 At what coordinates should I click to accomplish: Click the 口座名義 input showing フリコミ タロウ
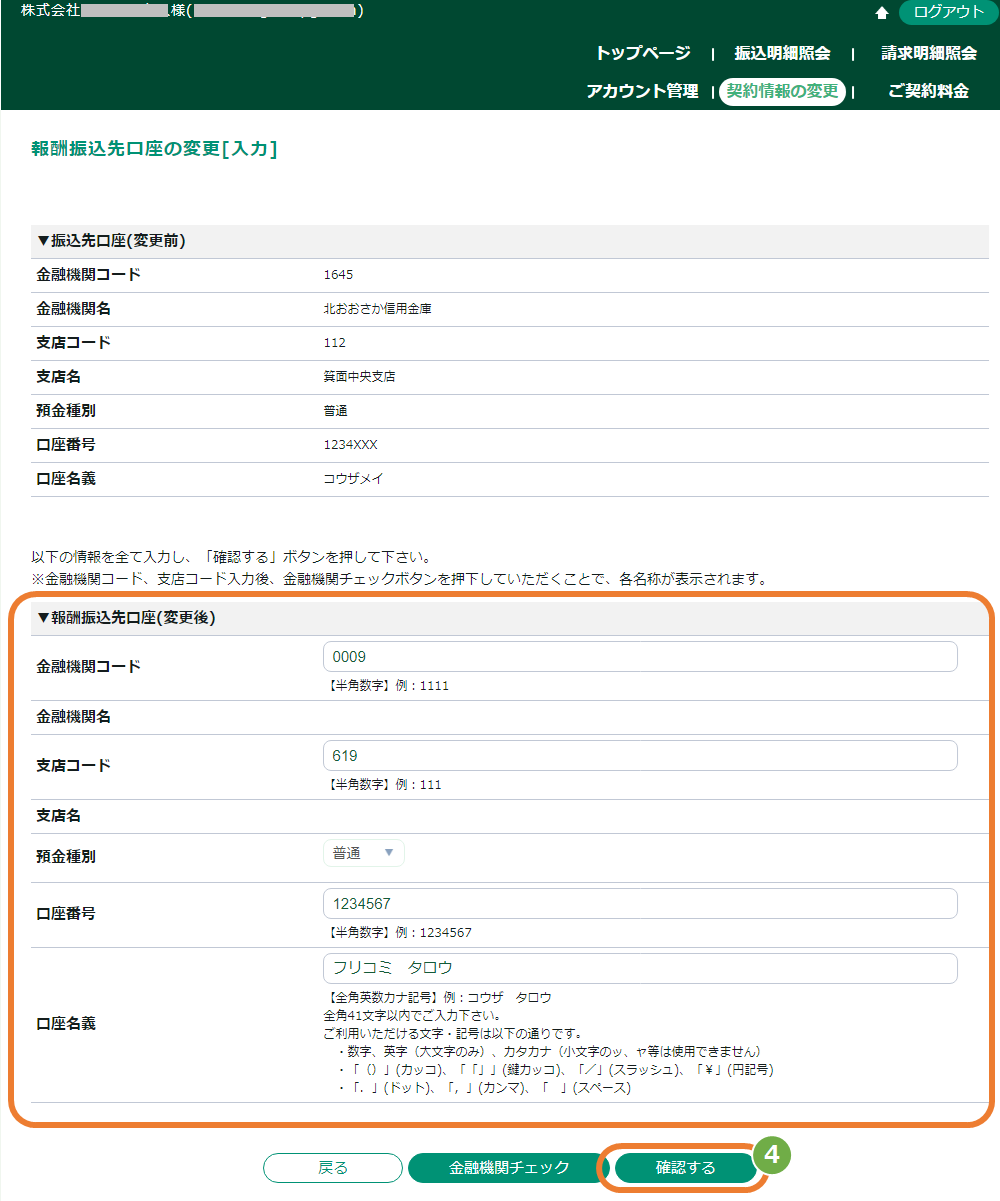point(640,968)
